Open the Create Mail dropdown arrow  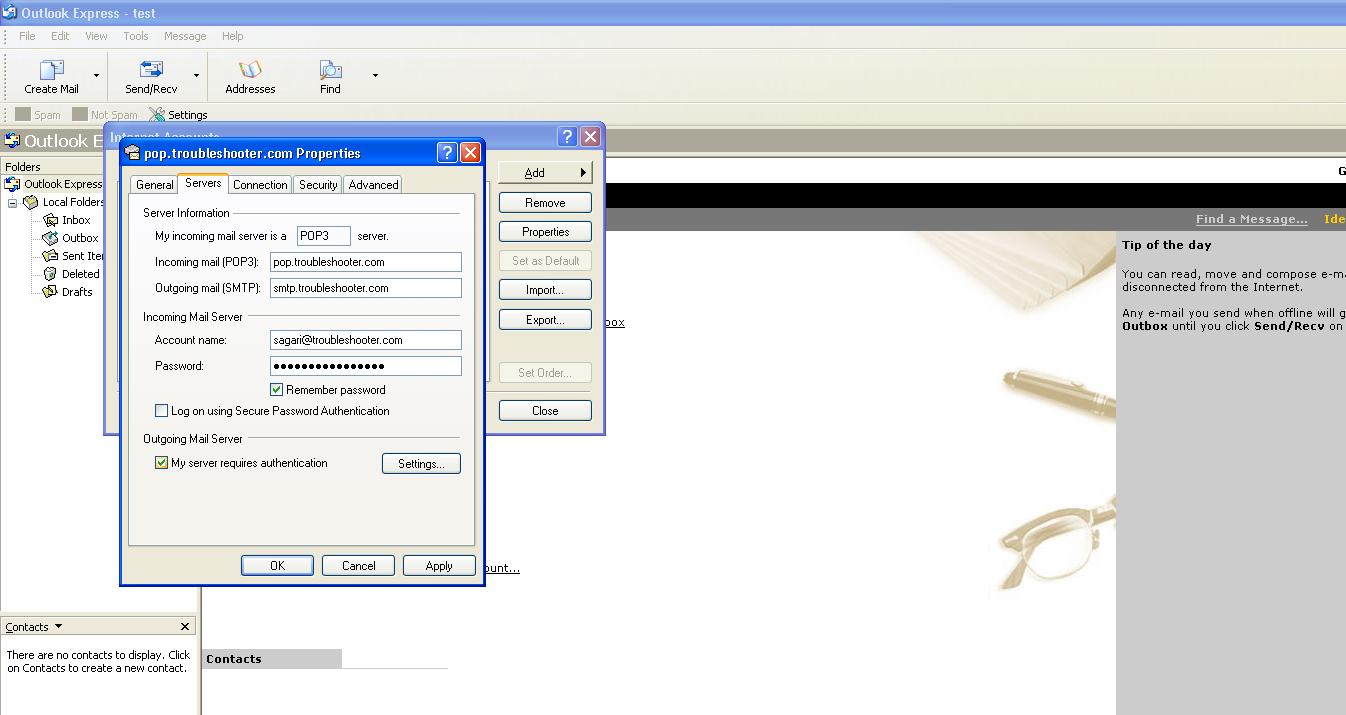(96, 75)
